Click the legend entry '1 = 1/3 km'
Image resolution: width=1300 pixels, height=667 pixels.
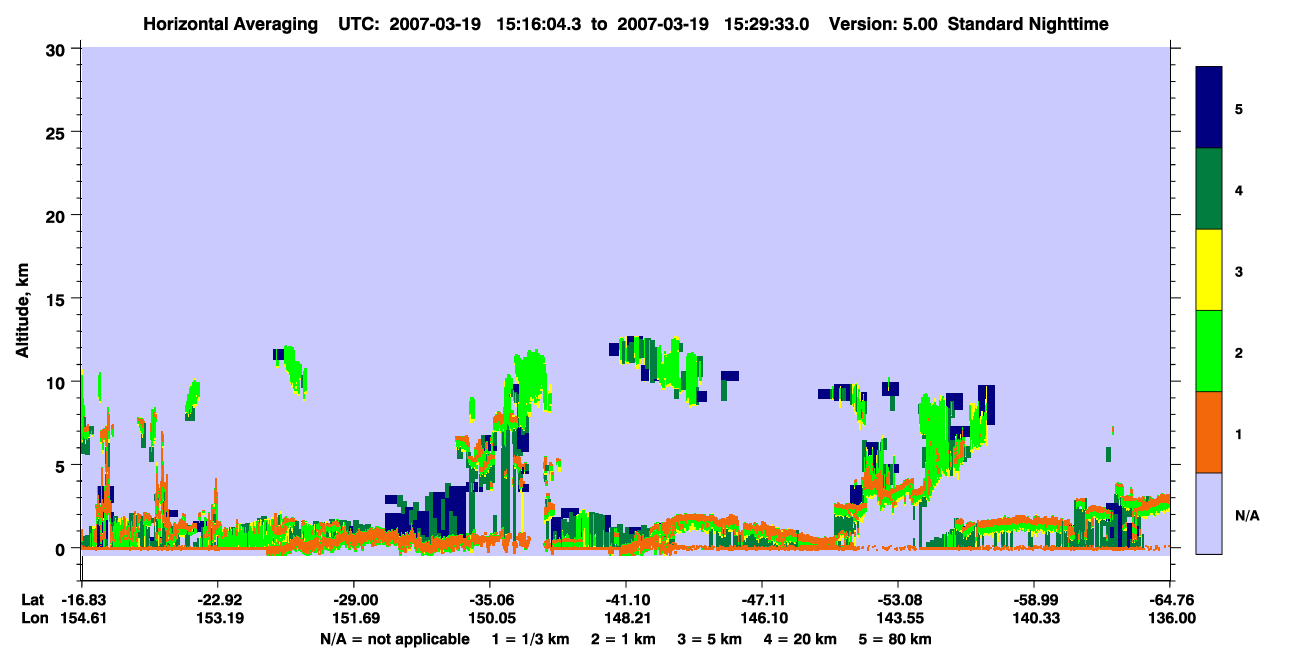530,639
